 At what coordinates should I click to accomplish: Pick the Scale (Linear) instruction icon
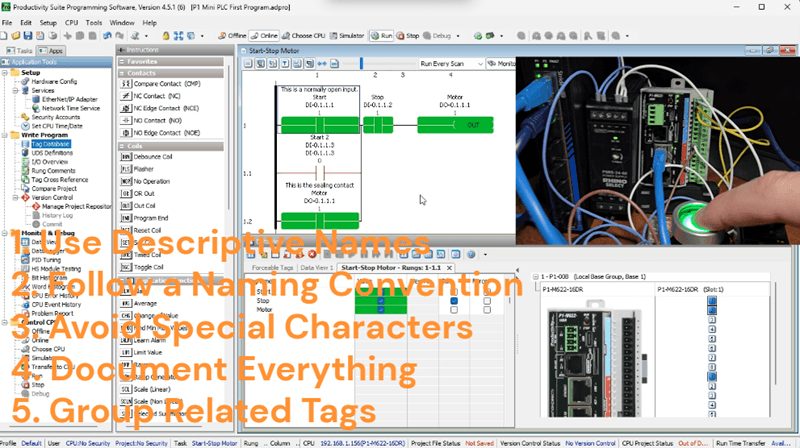(x=126, y=389)
